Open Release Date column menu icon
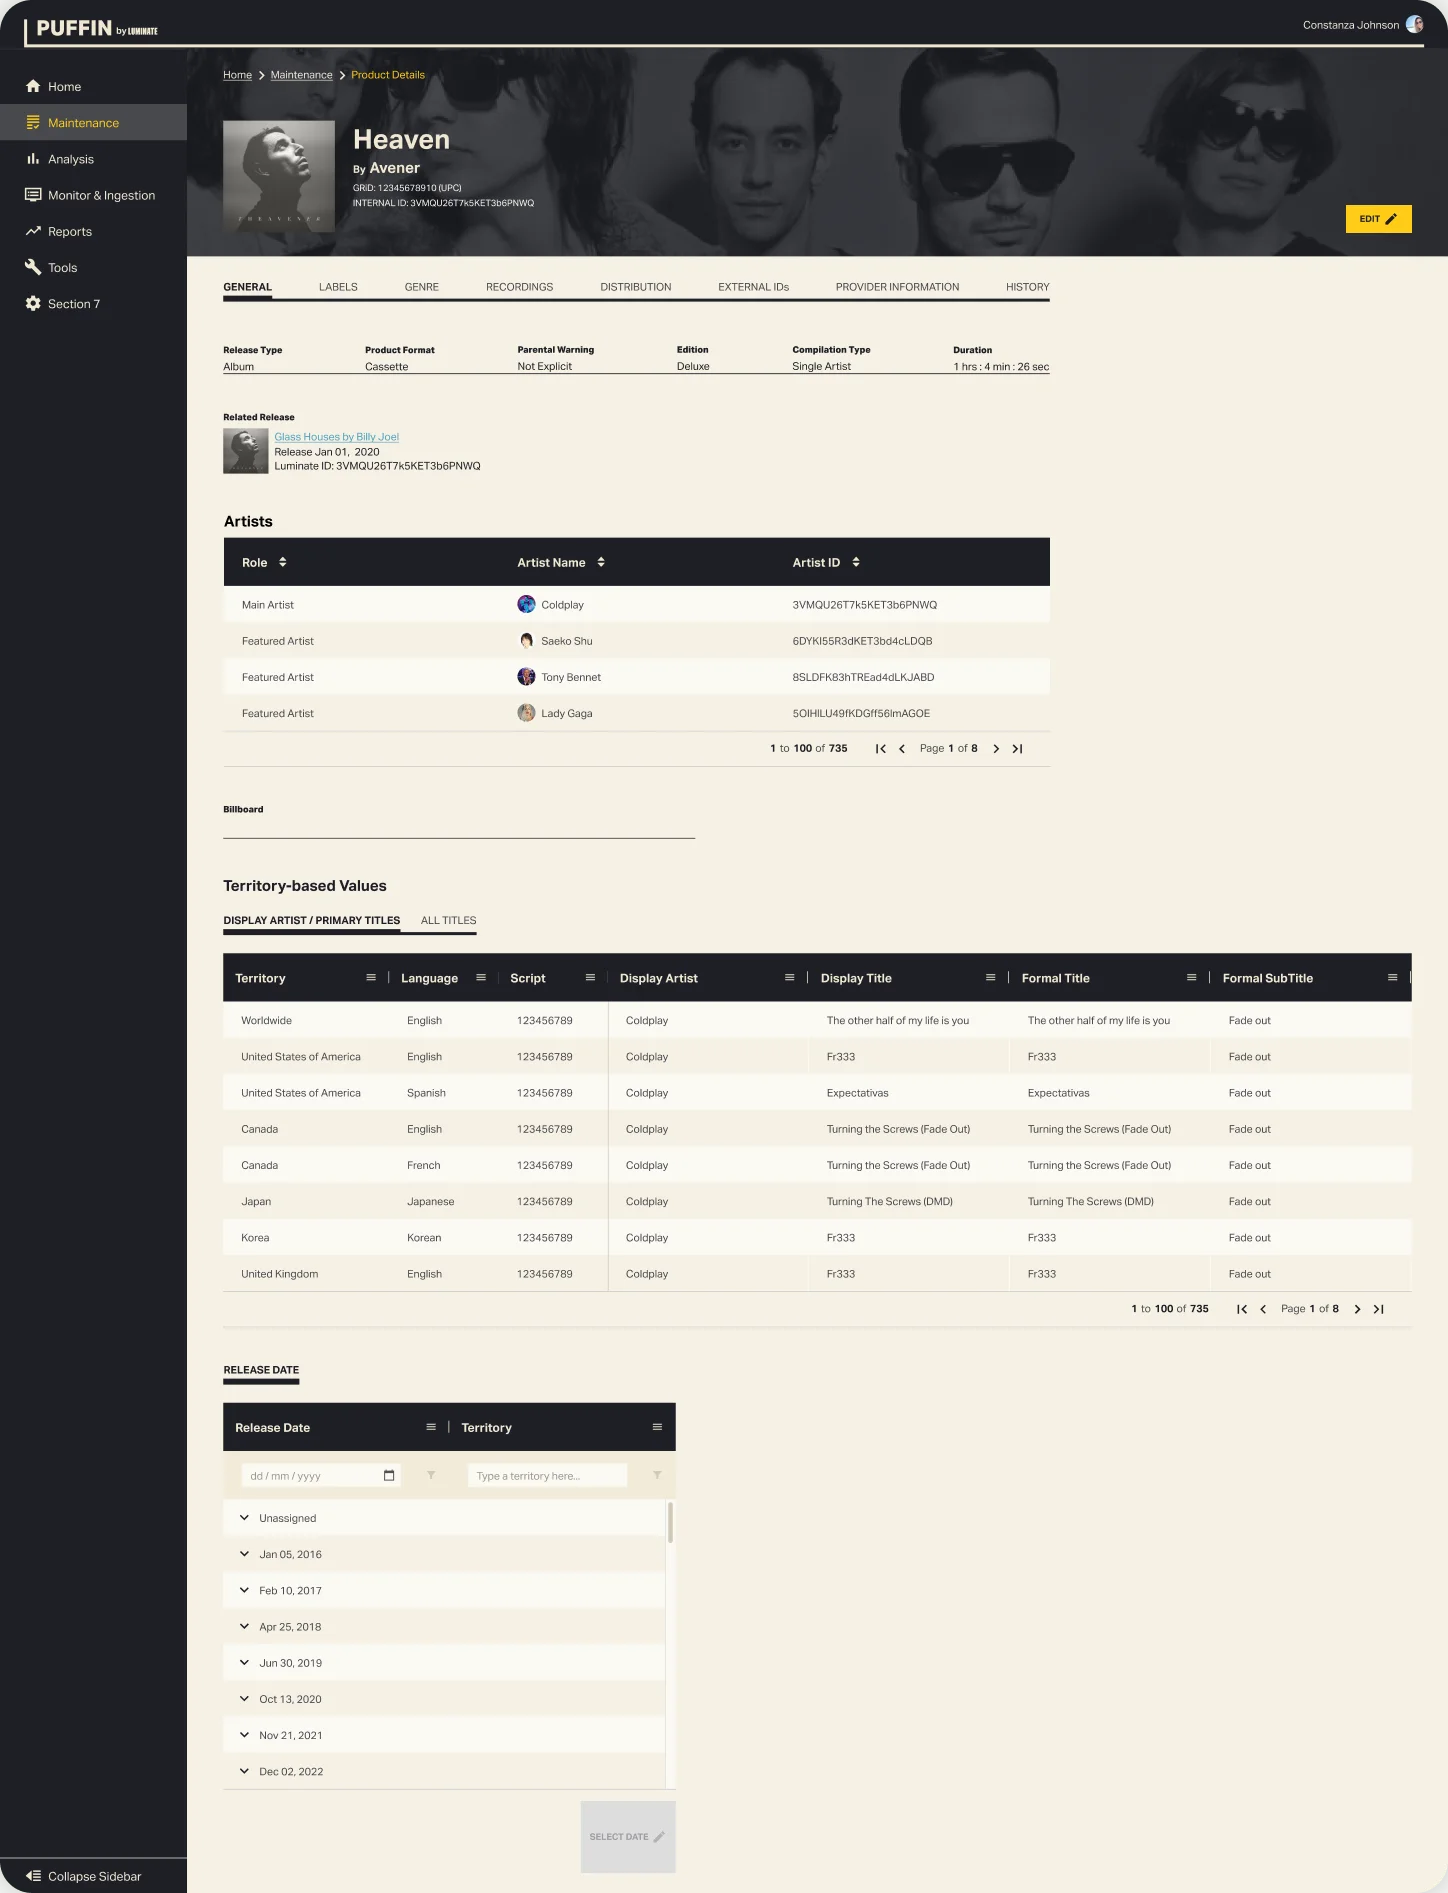 pos(431,1427)
